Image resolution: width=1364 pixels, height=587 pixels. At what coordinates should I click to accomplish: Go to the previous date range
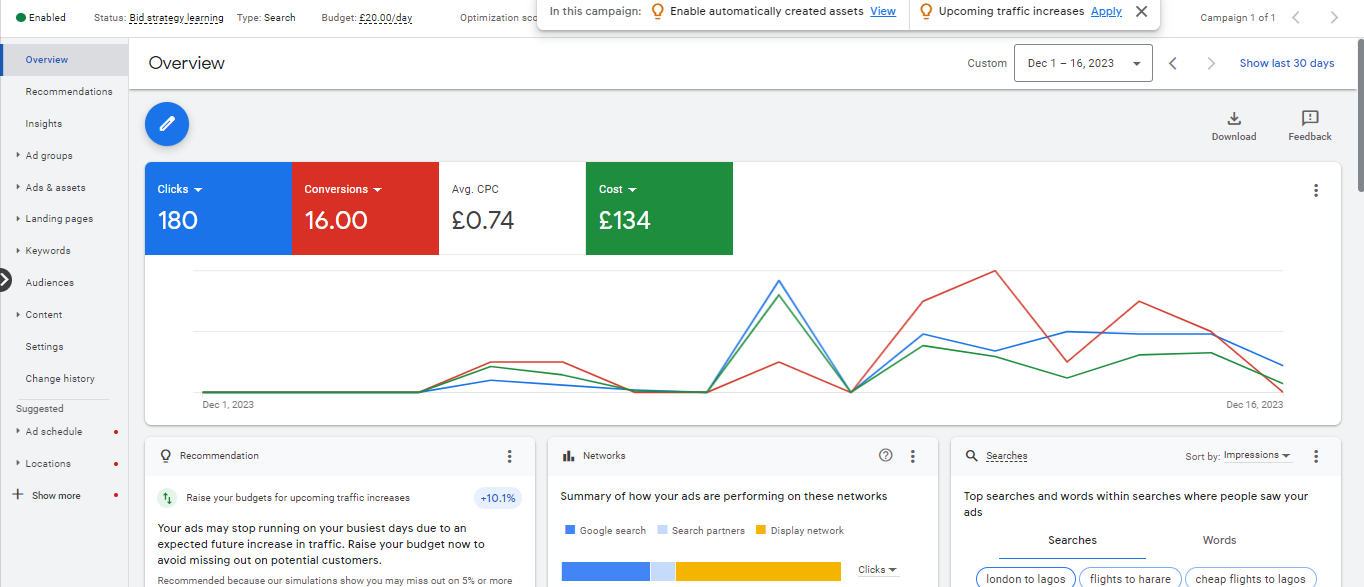1173,63
